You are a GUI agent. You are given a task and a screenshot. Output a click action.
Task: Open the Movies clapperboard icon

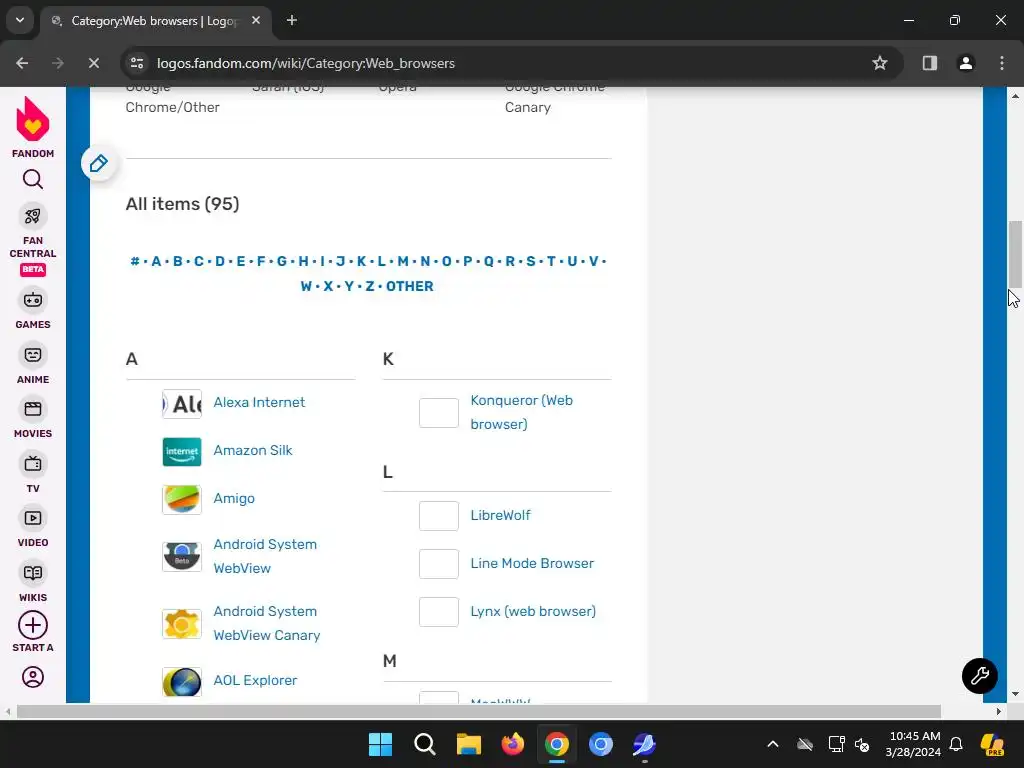click(x=33, y=409)
